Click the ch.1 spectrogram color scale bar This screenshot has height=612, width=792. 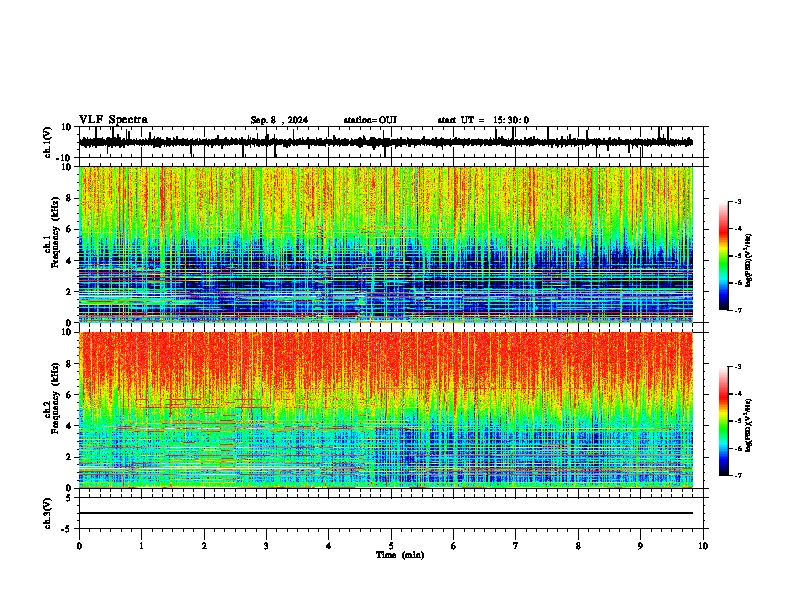click(x=724, y=256)
